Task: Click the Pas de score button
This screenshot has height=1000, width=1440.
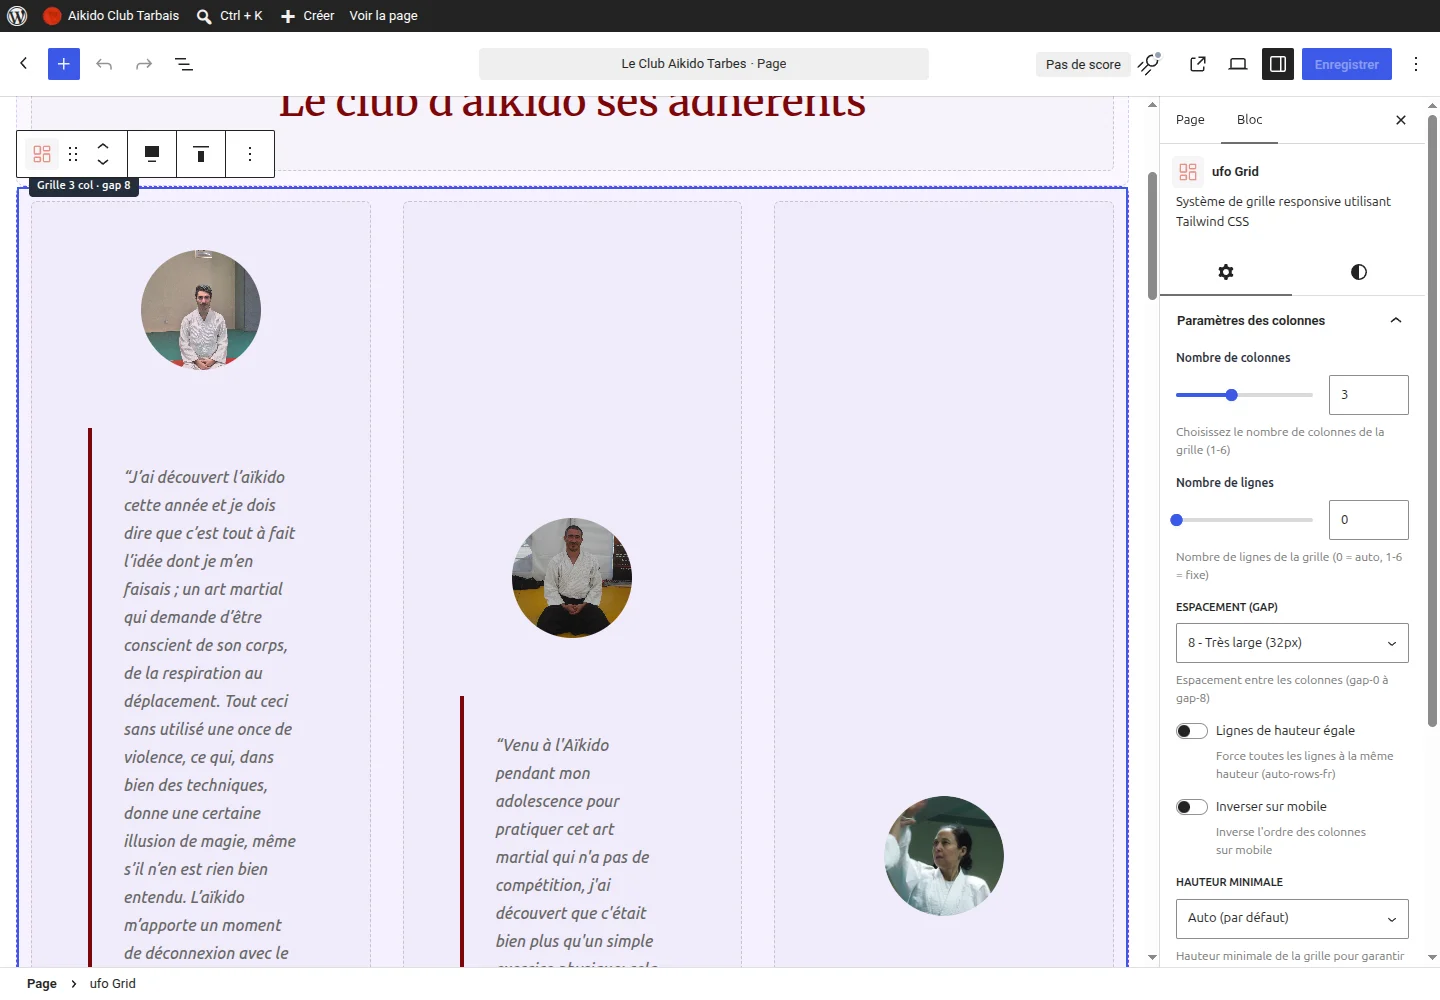Action: [x=1083, y=64]
